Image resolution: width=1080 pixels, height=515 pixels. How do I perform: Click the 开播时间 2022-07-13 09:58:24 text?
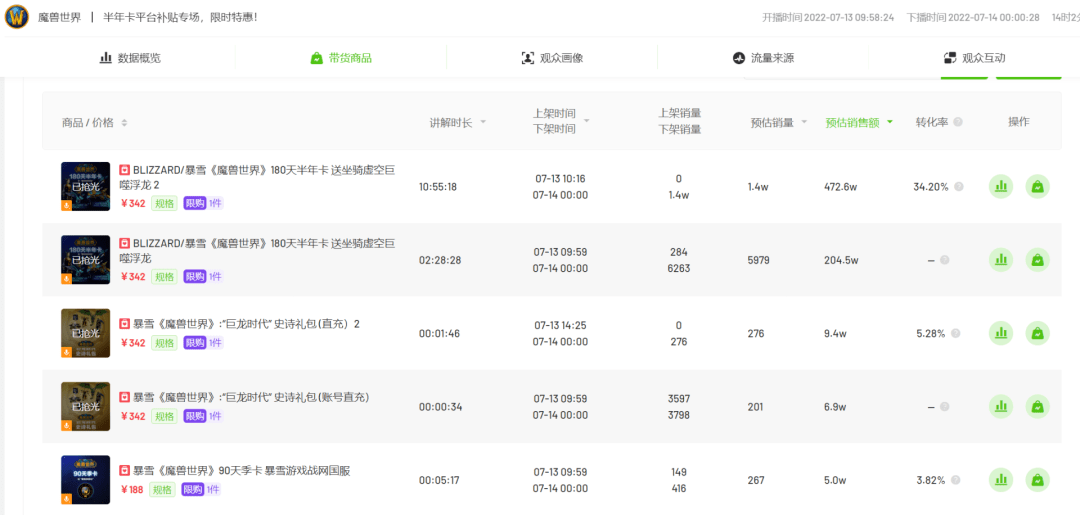tap(828, 17)
